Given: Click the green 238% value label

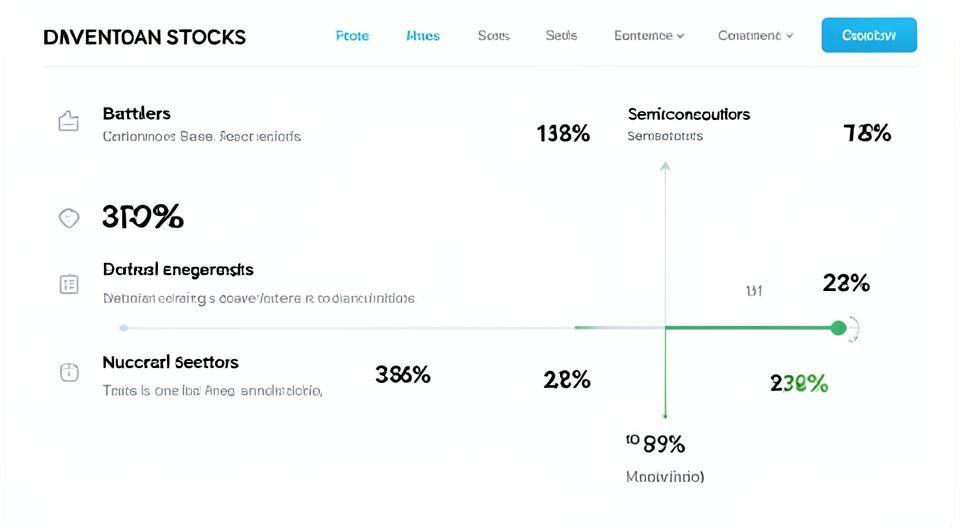Looking at the screenshot, I should point(799,383).
